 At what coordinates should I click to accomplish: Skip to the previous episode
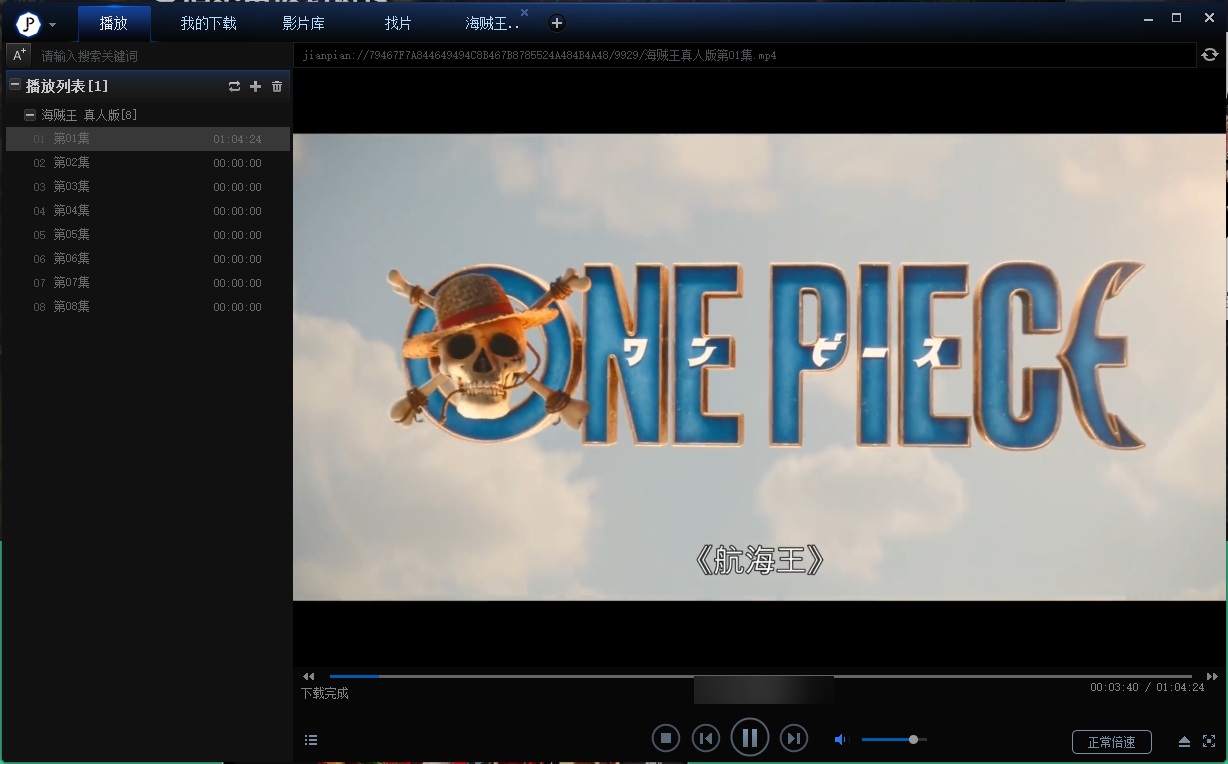pos(706,739)
